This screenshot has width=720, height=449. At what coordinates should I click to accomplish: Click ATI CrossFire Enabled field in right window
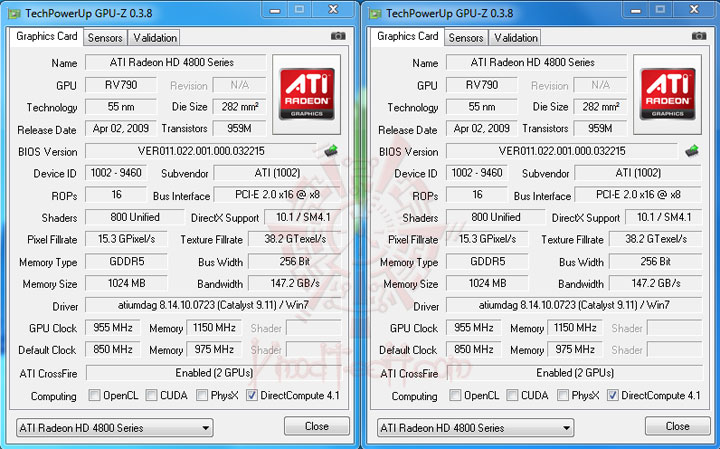click(575, 373)
